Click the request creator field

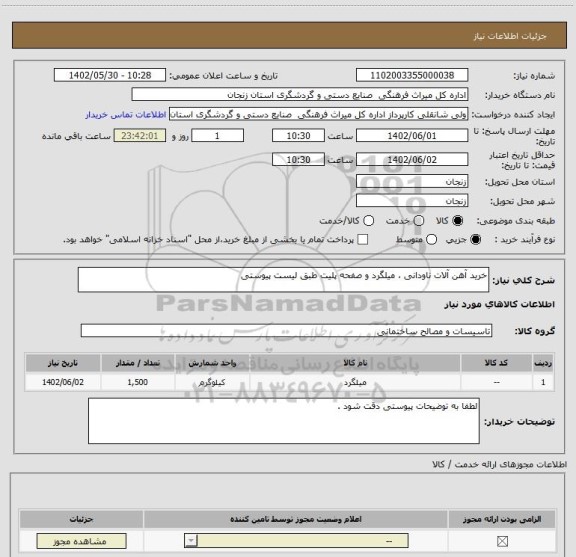point(318,115)
